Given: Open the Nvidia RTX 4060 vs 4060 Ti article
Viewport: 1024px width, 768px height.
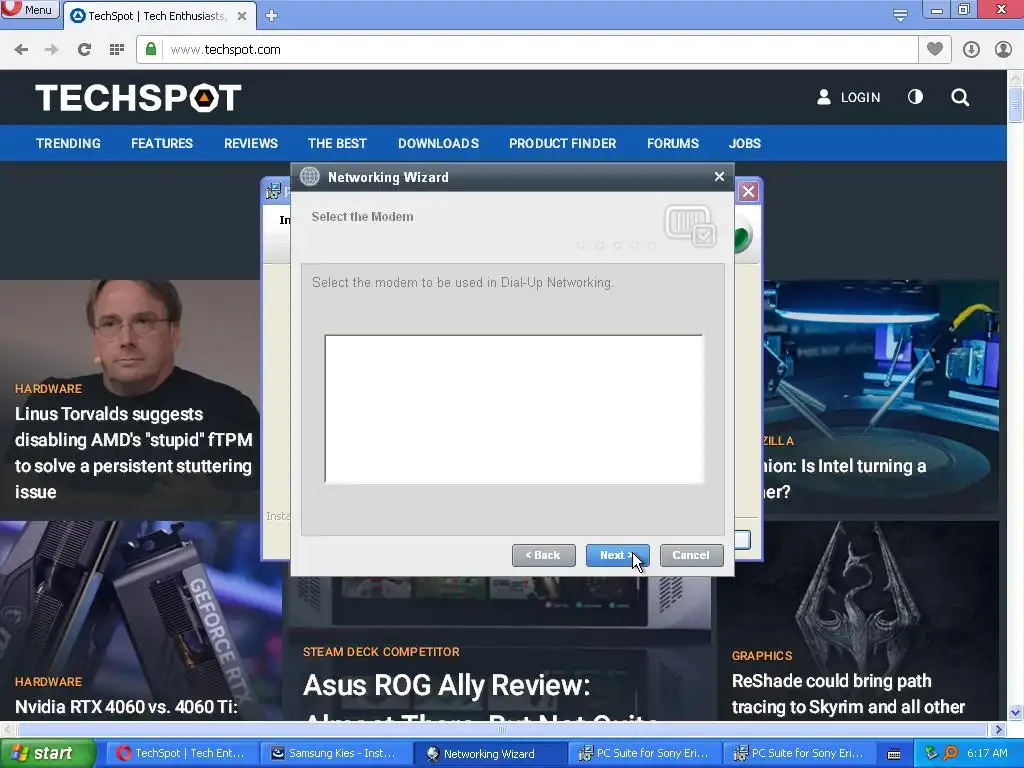Looking at the screenshot, I should (x=126, y=707).
